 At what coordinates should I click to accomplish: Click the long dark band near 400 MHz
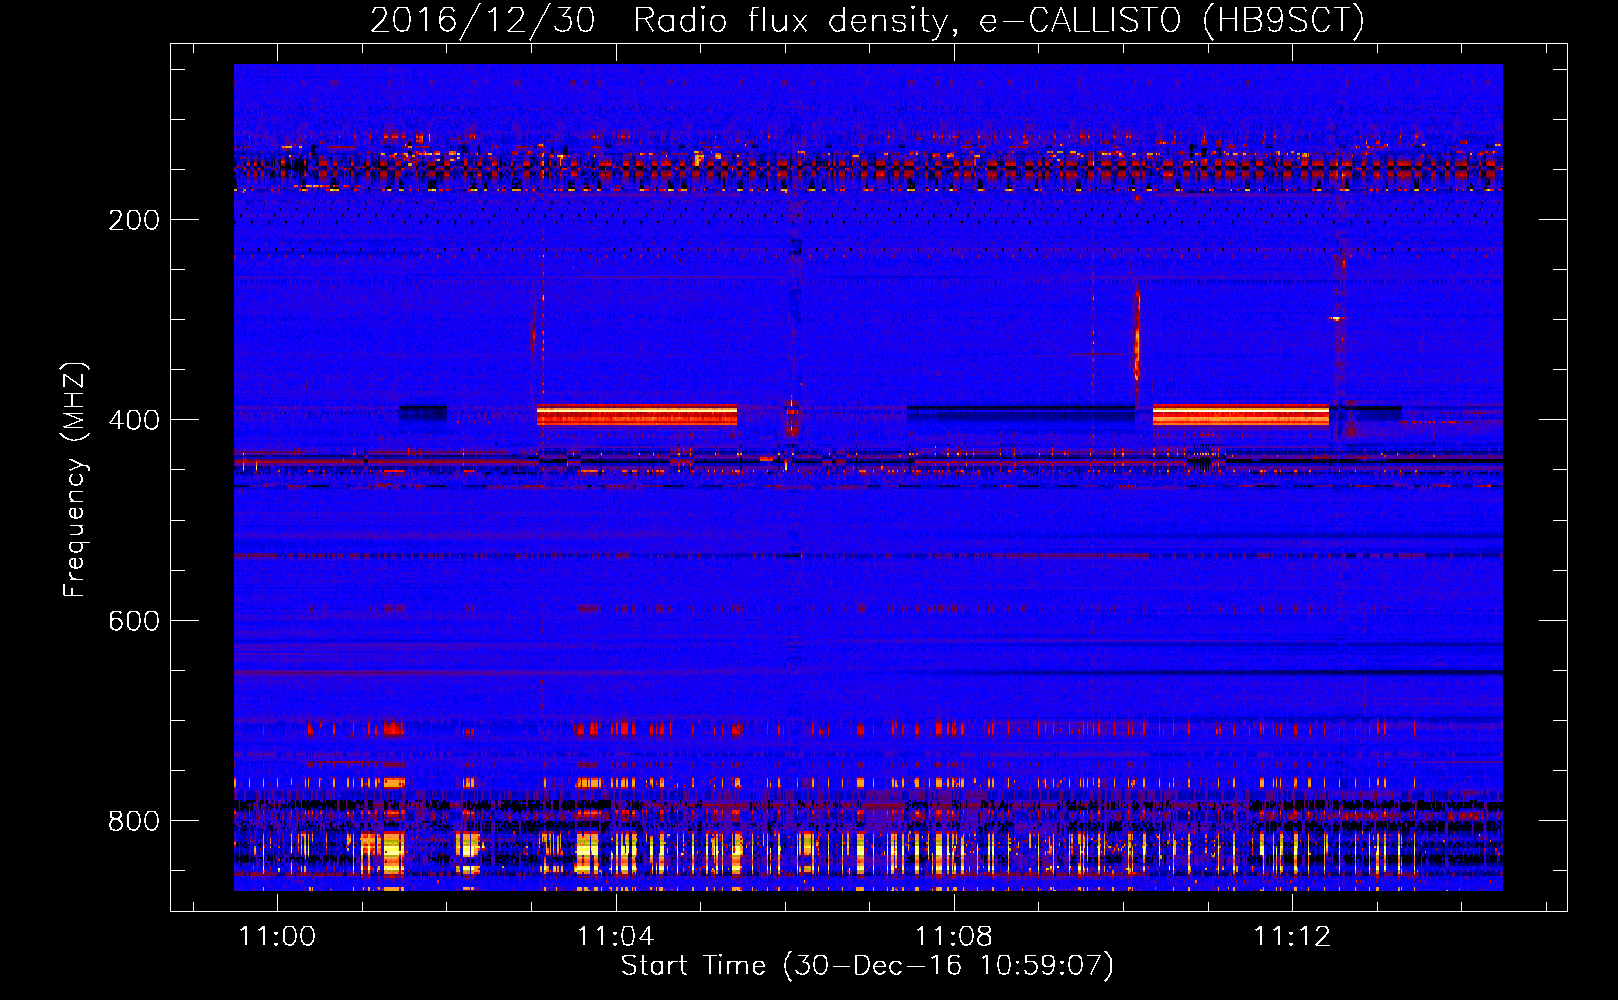(1021, 411)
